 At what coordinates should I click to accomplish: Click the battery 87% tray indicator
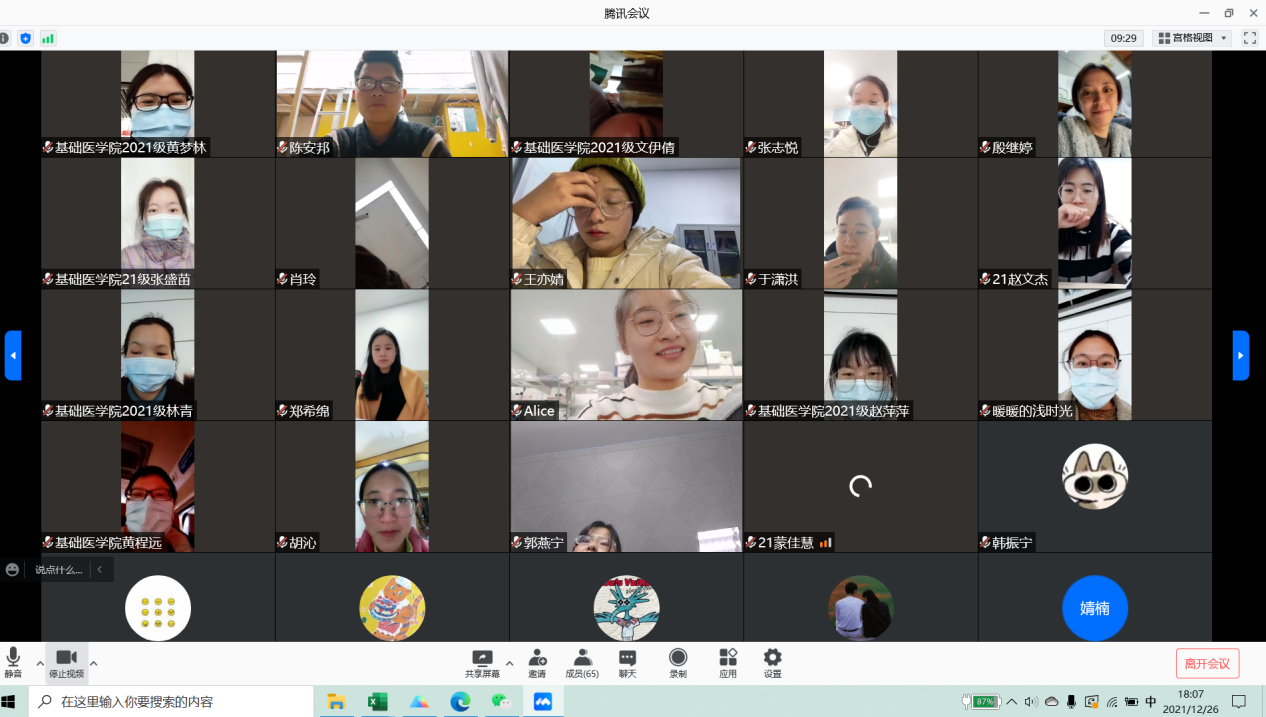(982, 701)
